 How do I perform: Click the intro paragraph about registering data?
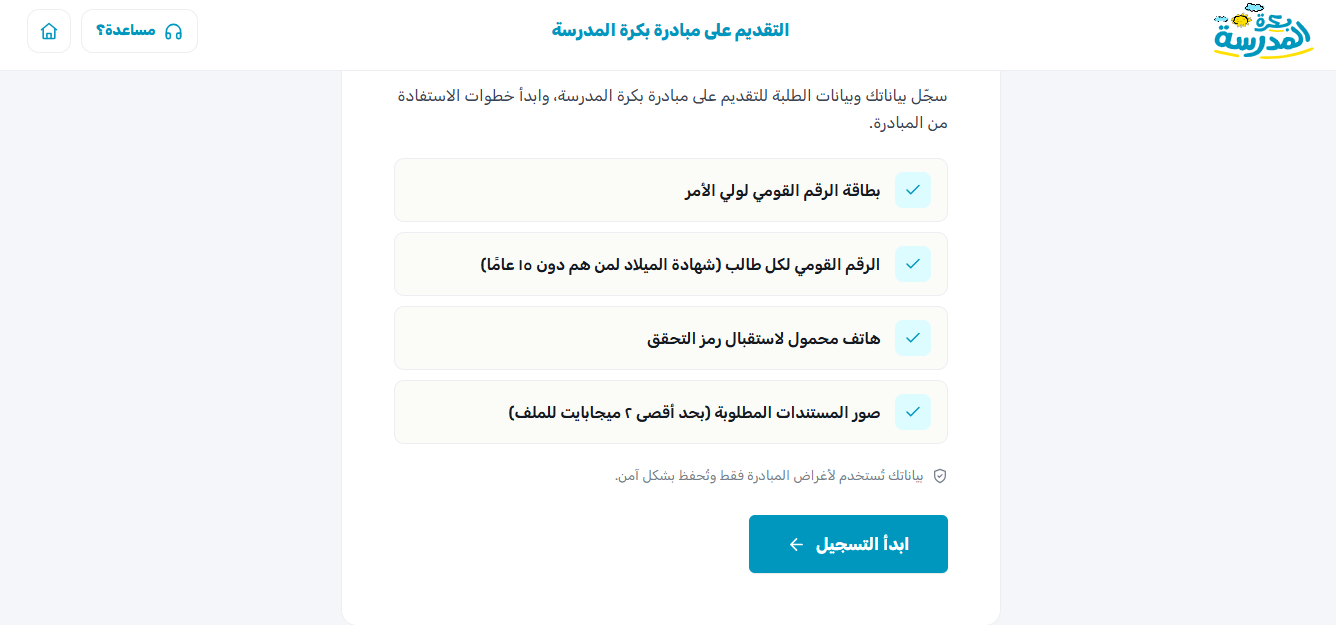coord(671,110)
